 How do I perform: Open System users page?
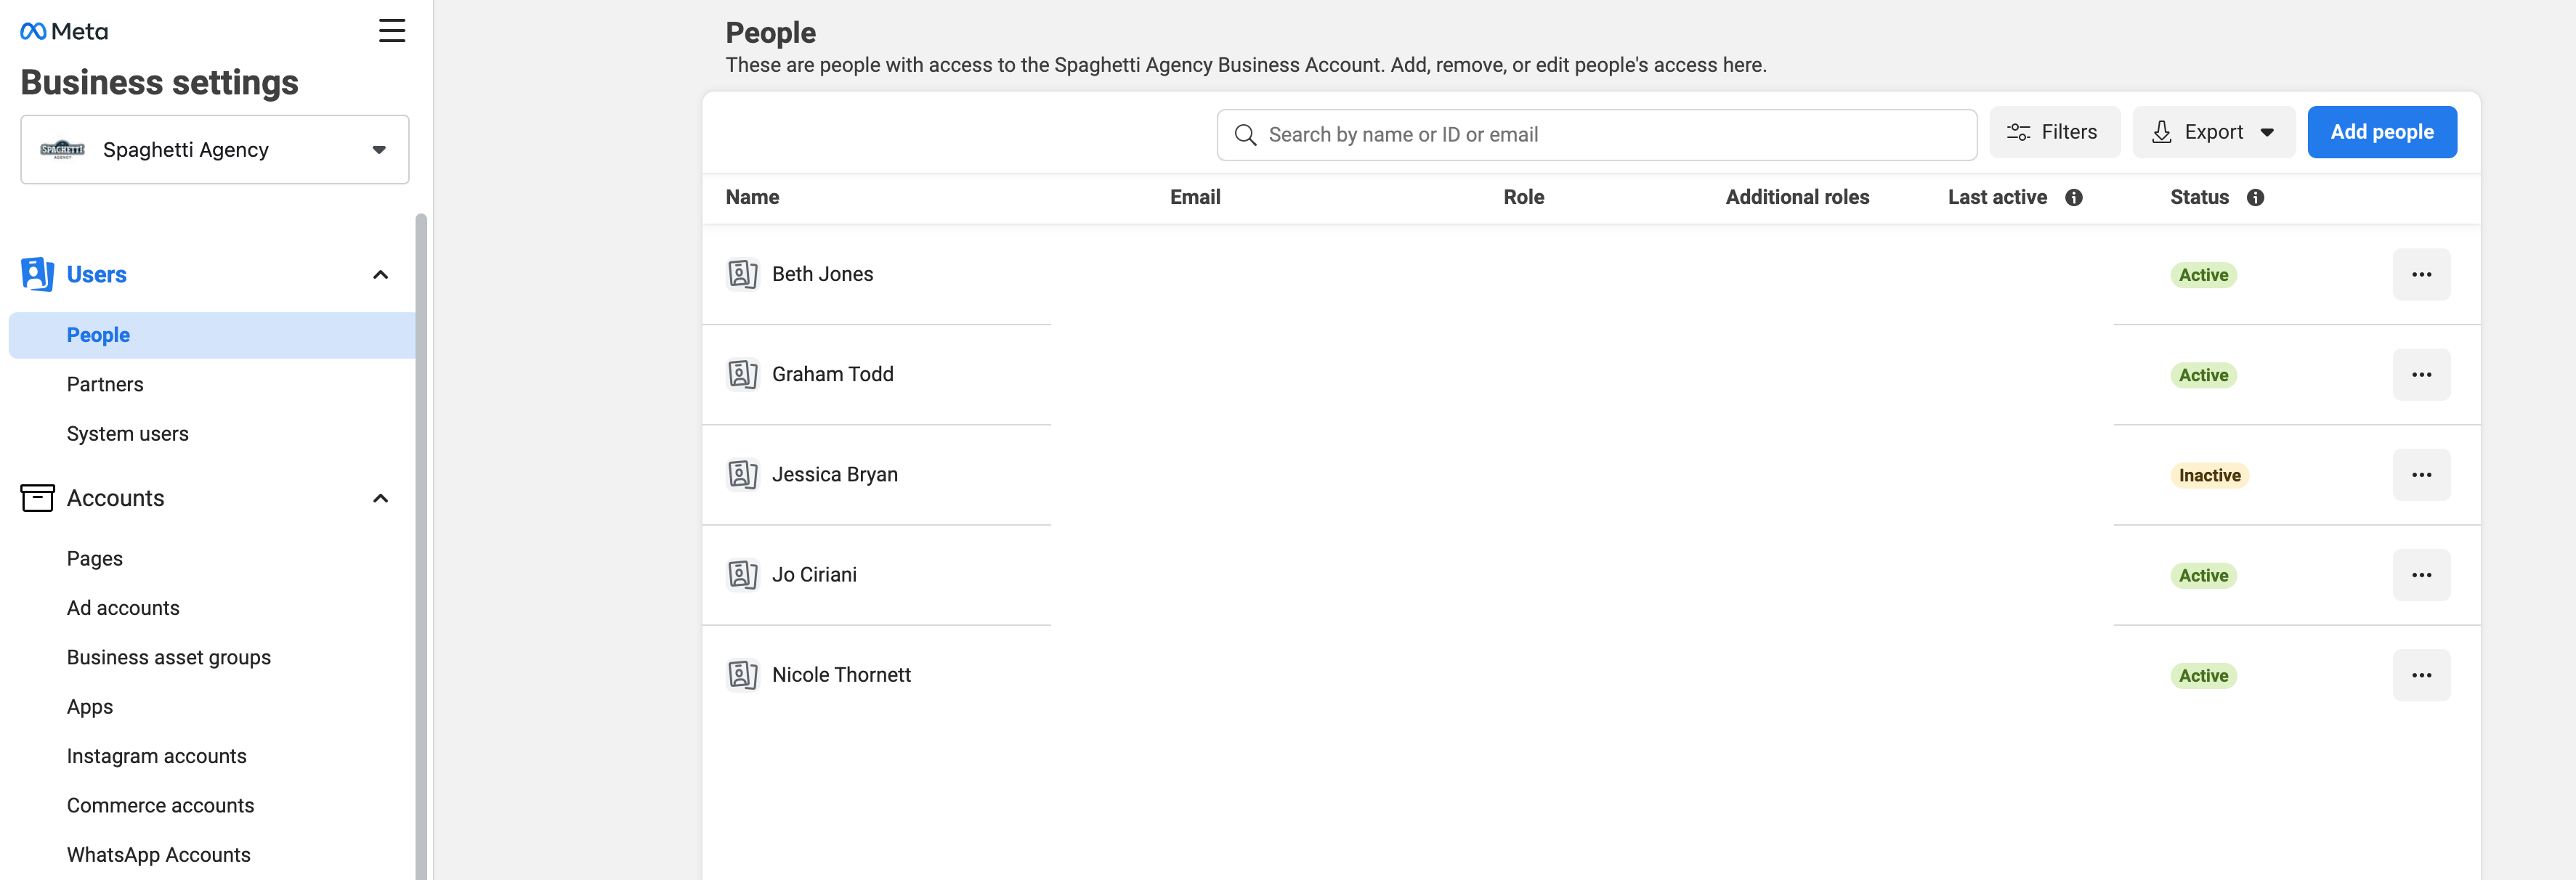[128, 434]
